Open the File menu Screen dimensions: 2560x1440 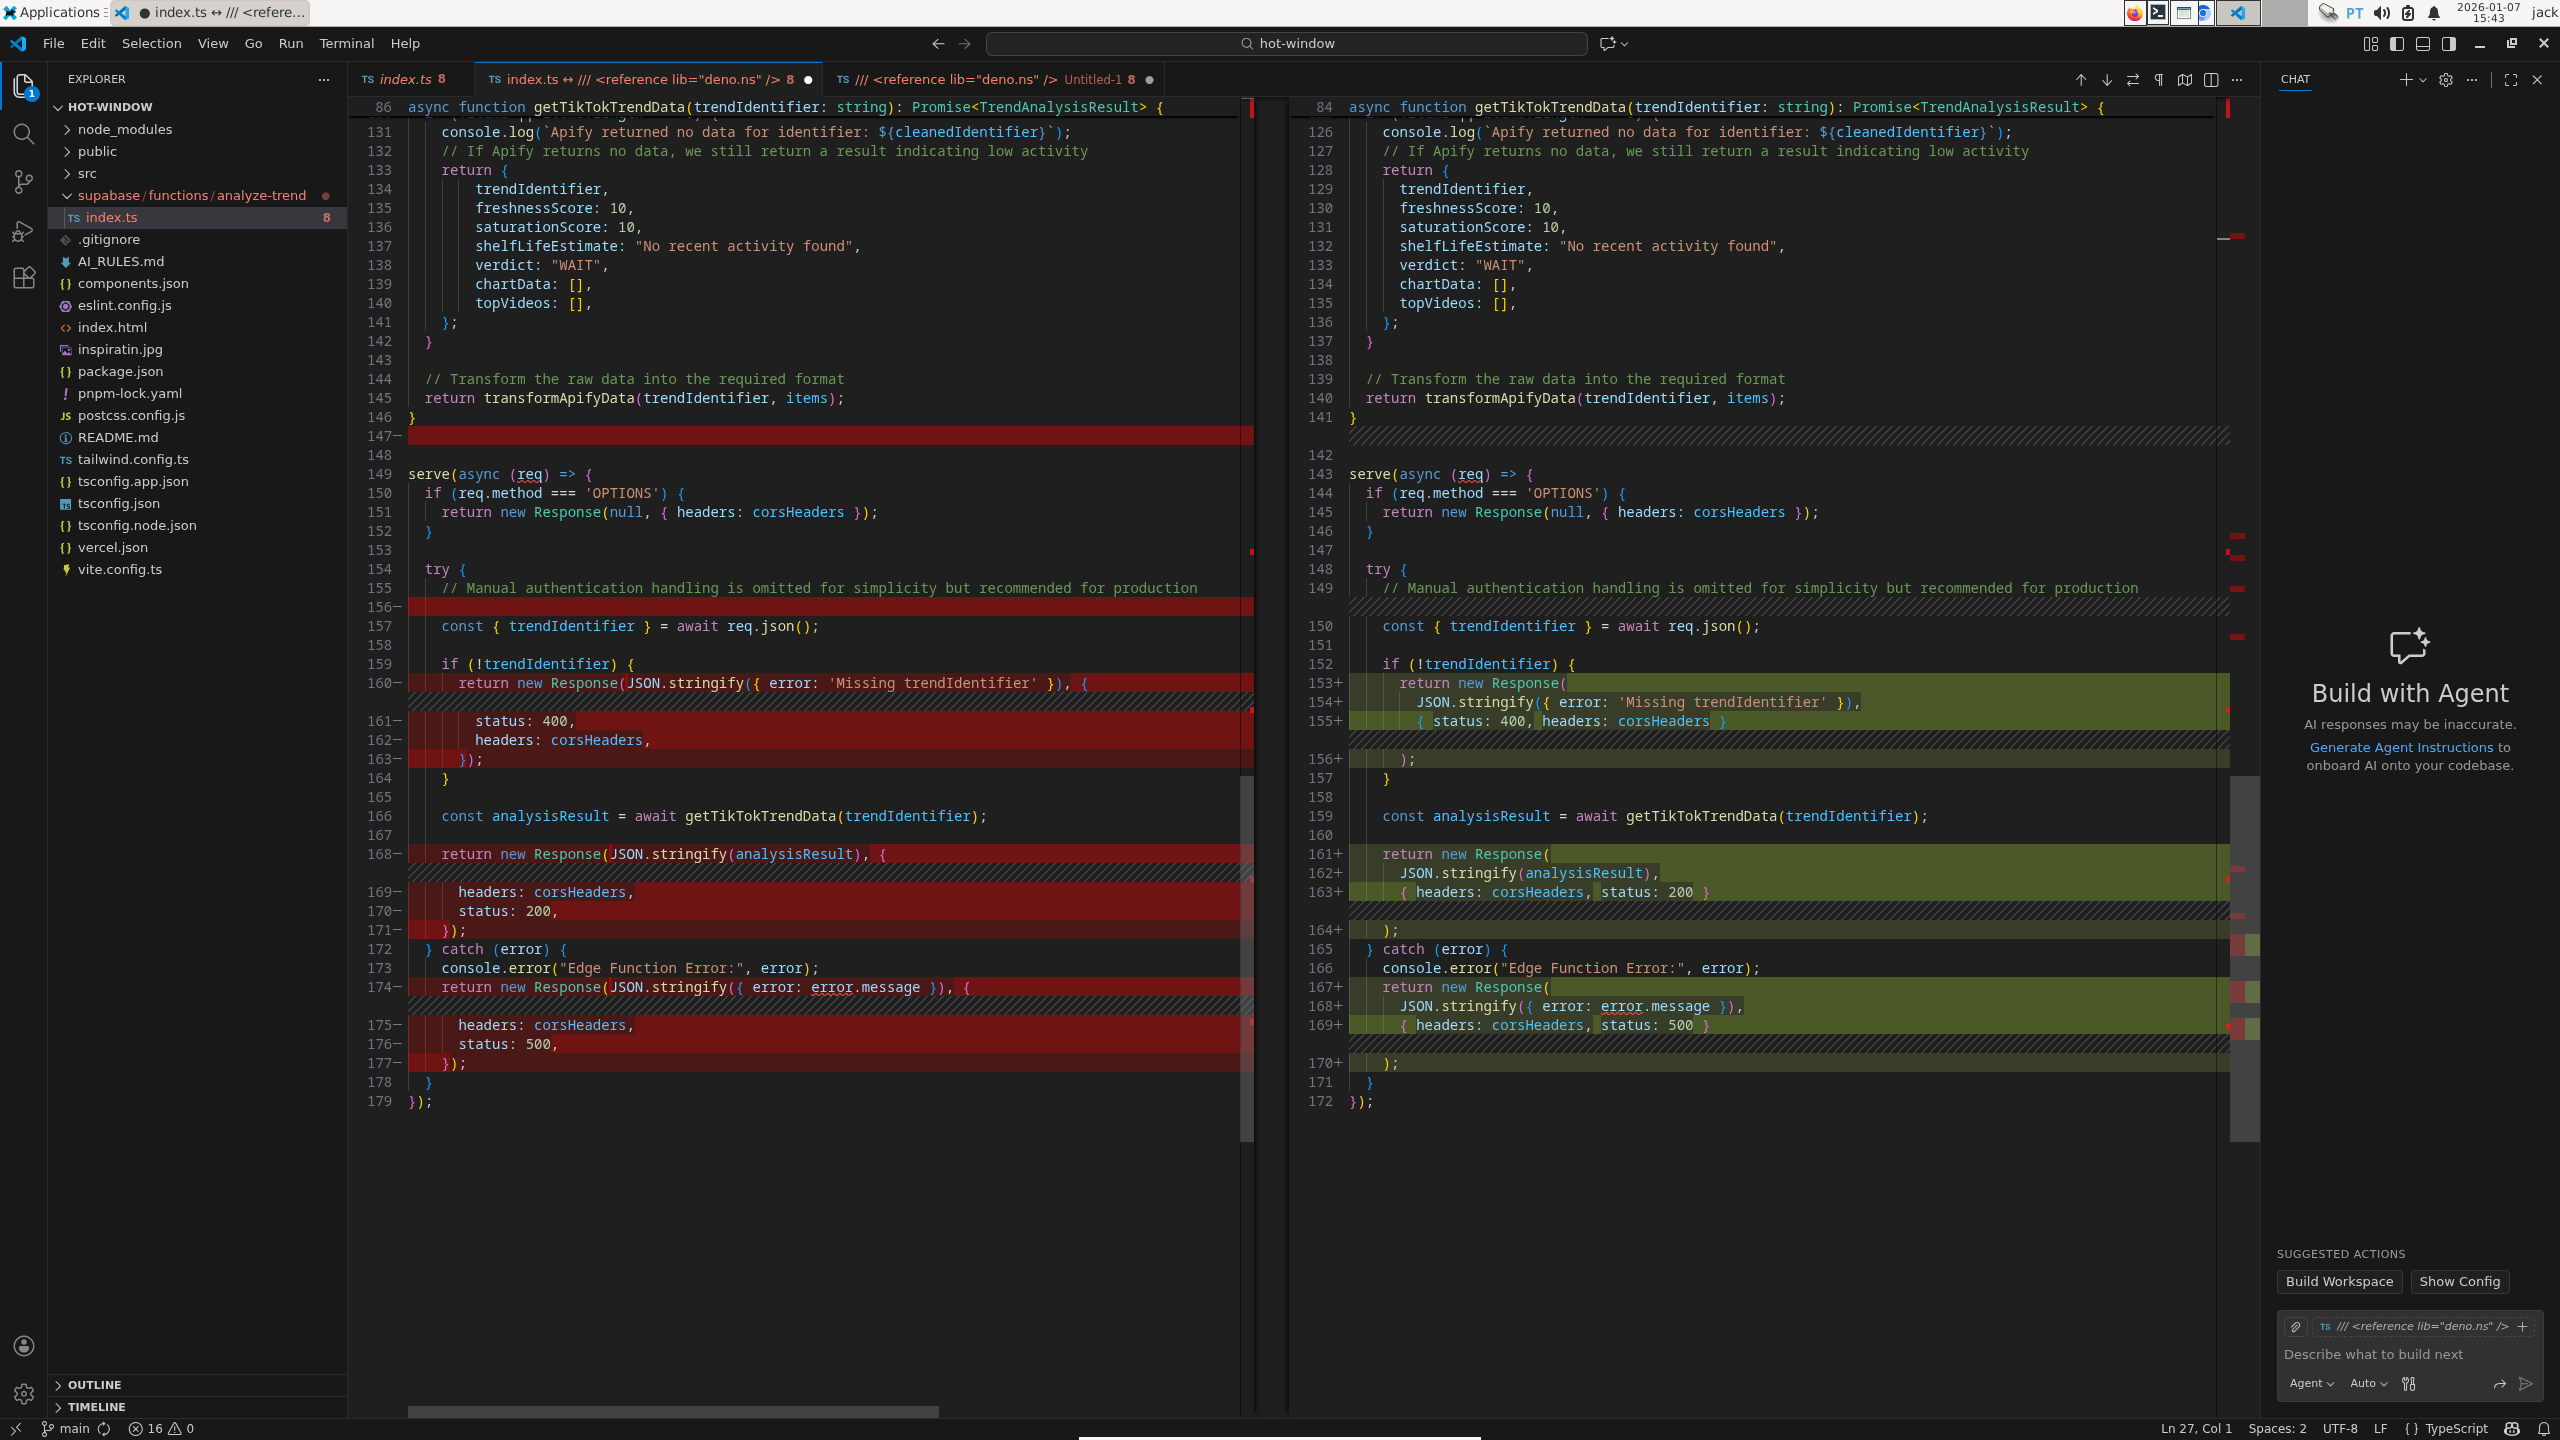54,44
